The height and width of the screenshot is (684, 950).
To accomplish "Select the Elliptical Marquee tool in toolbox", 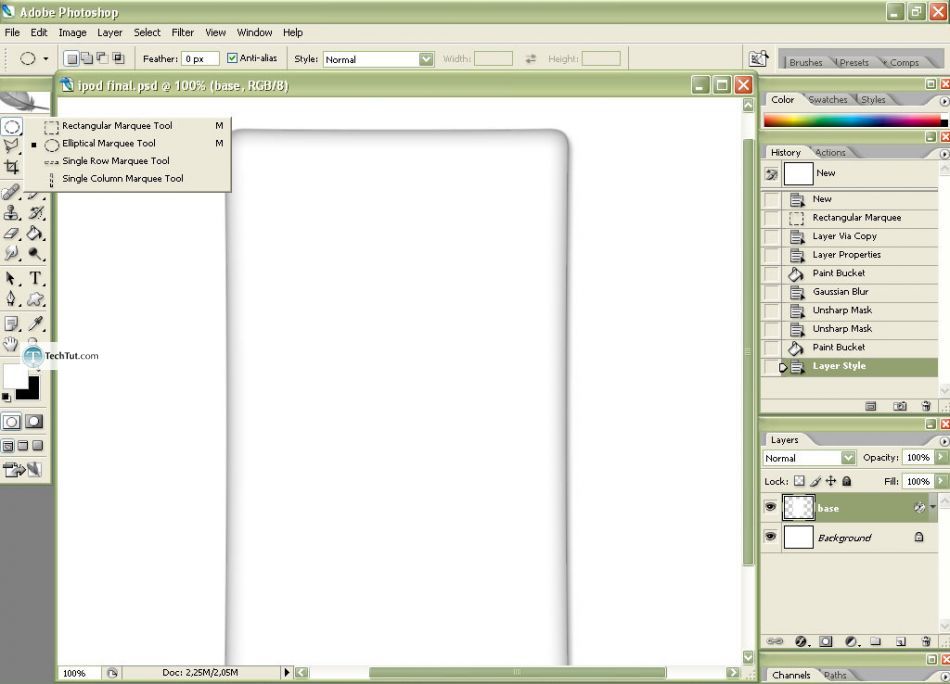I will tap(12, 127).
